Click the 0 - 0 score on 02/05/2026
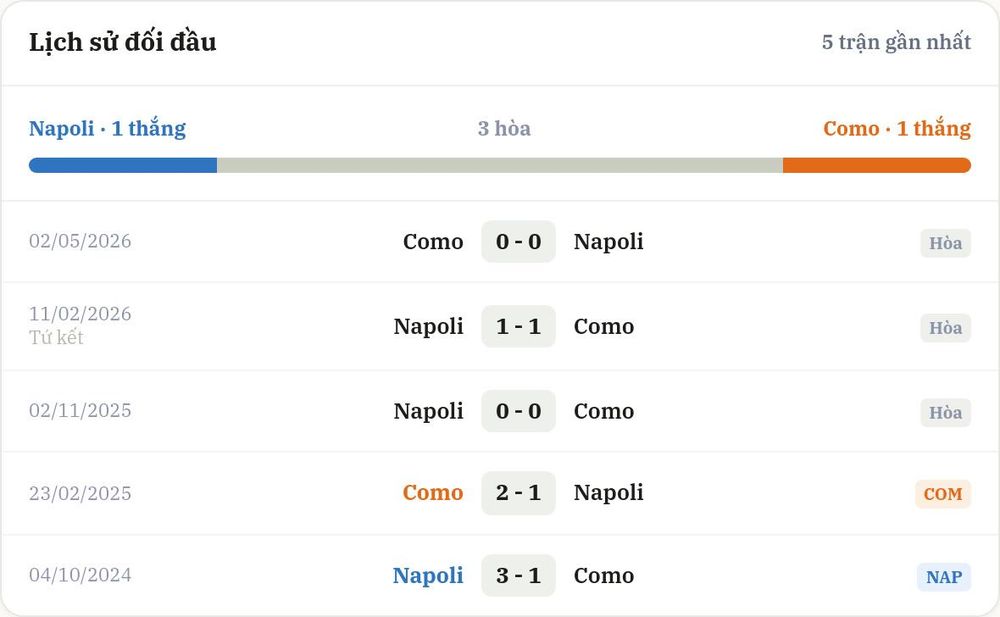This screenshot has width=1000, height=617. click(518, 242)
